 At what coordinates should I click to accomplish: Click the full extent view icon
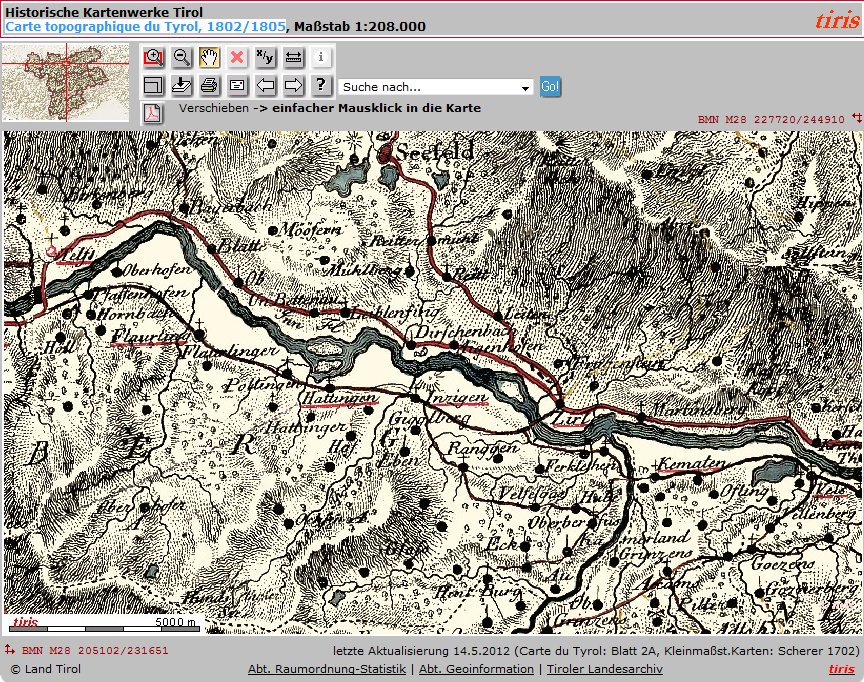[154, 86]
